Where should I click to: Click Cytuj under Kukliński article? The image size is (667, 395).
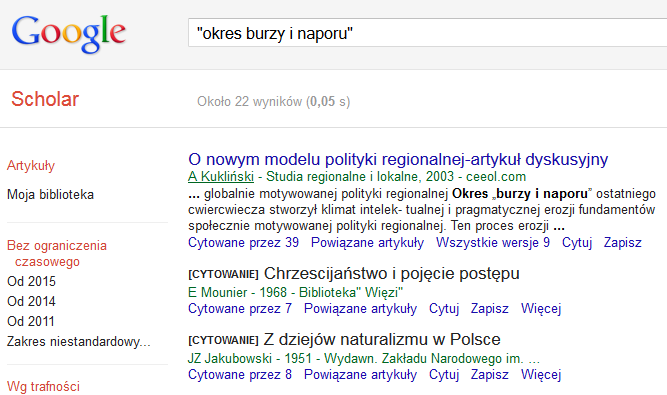[577, 242]
